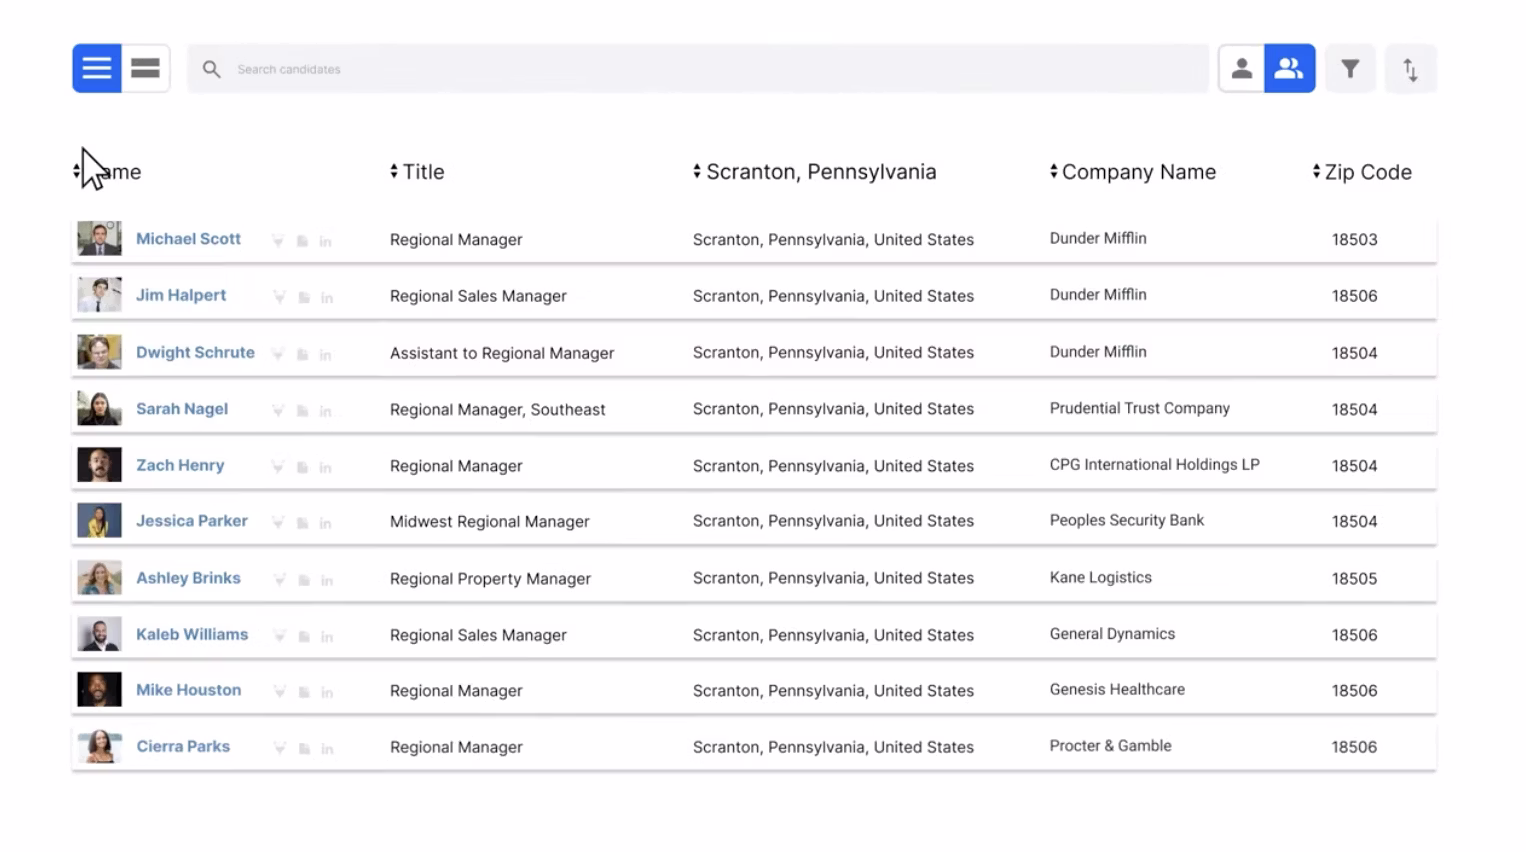
Task: Switch to compact list view
Action: (x=97, y=69)
